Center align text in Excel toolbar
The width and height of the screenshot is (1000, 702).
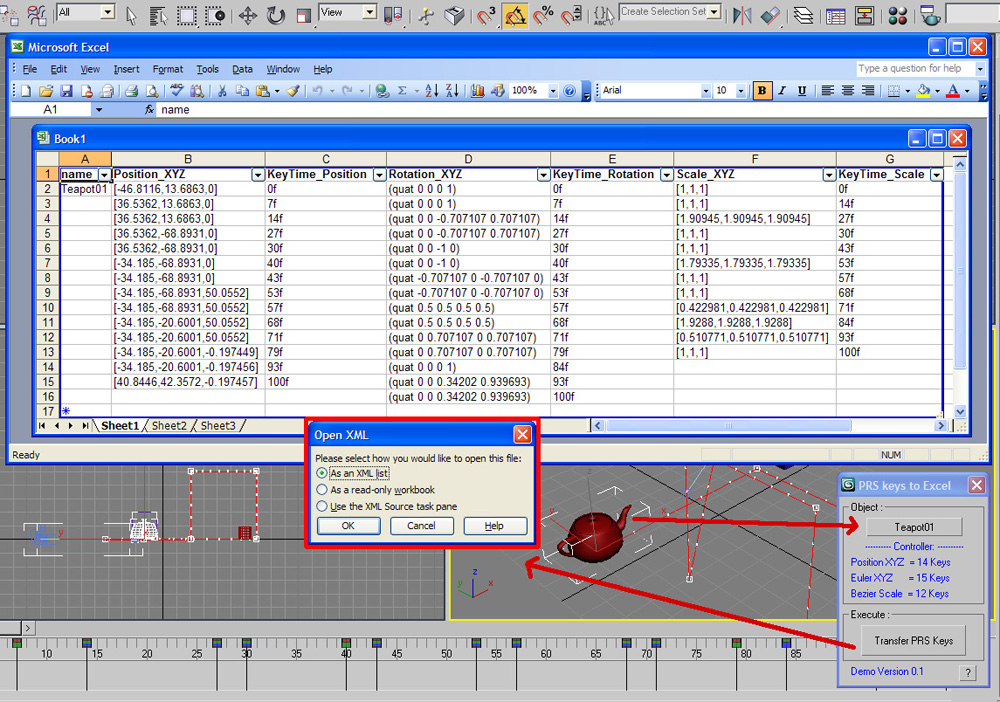pos(848,91)
